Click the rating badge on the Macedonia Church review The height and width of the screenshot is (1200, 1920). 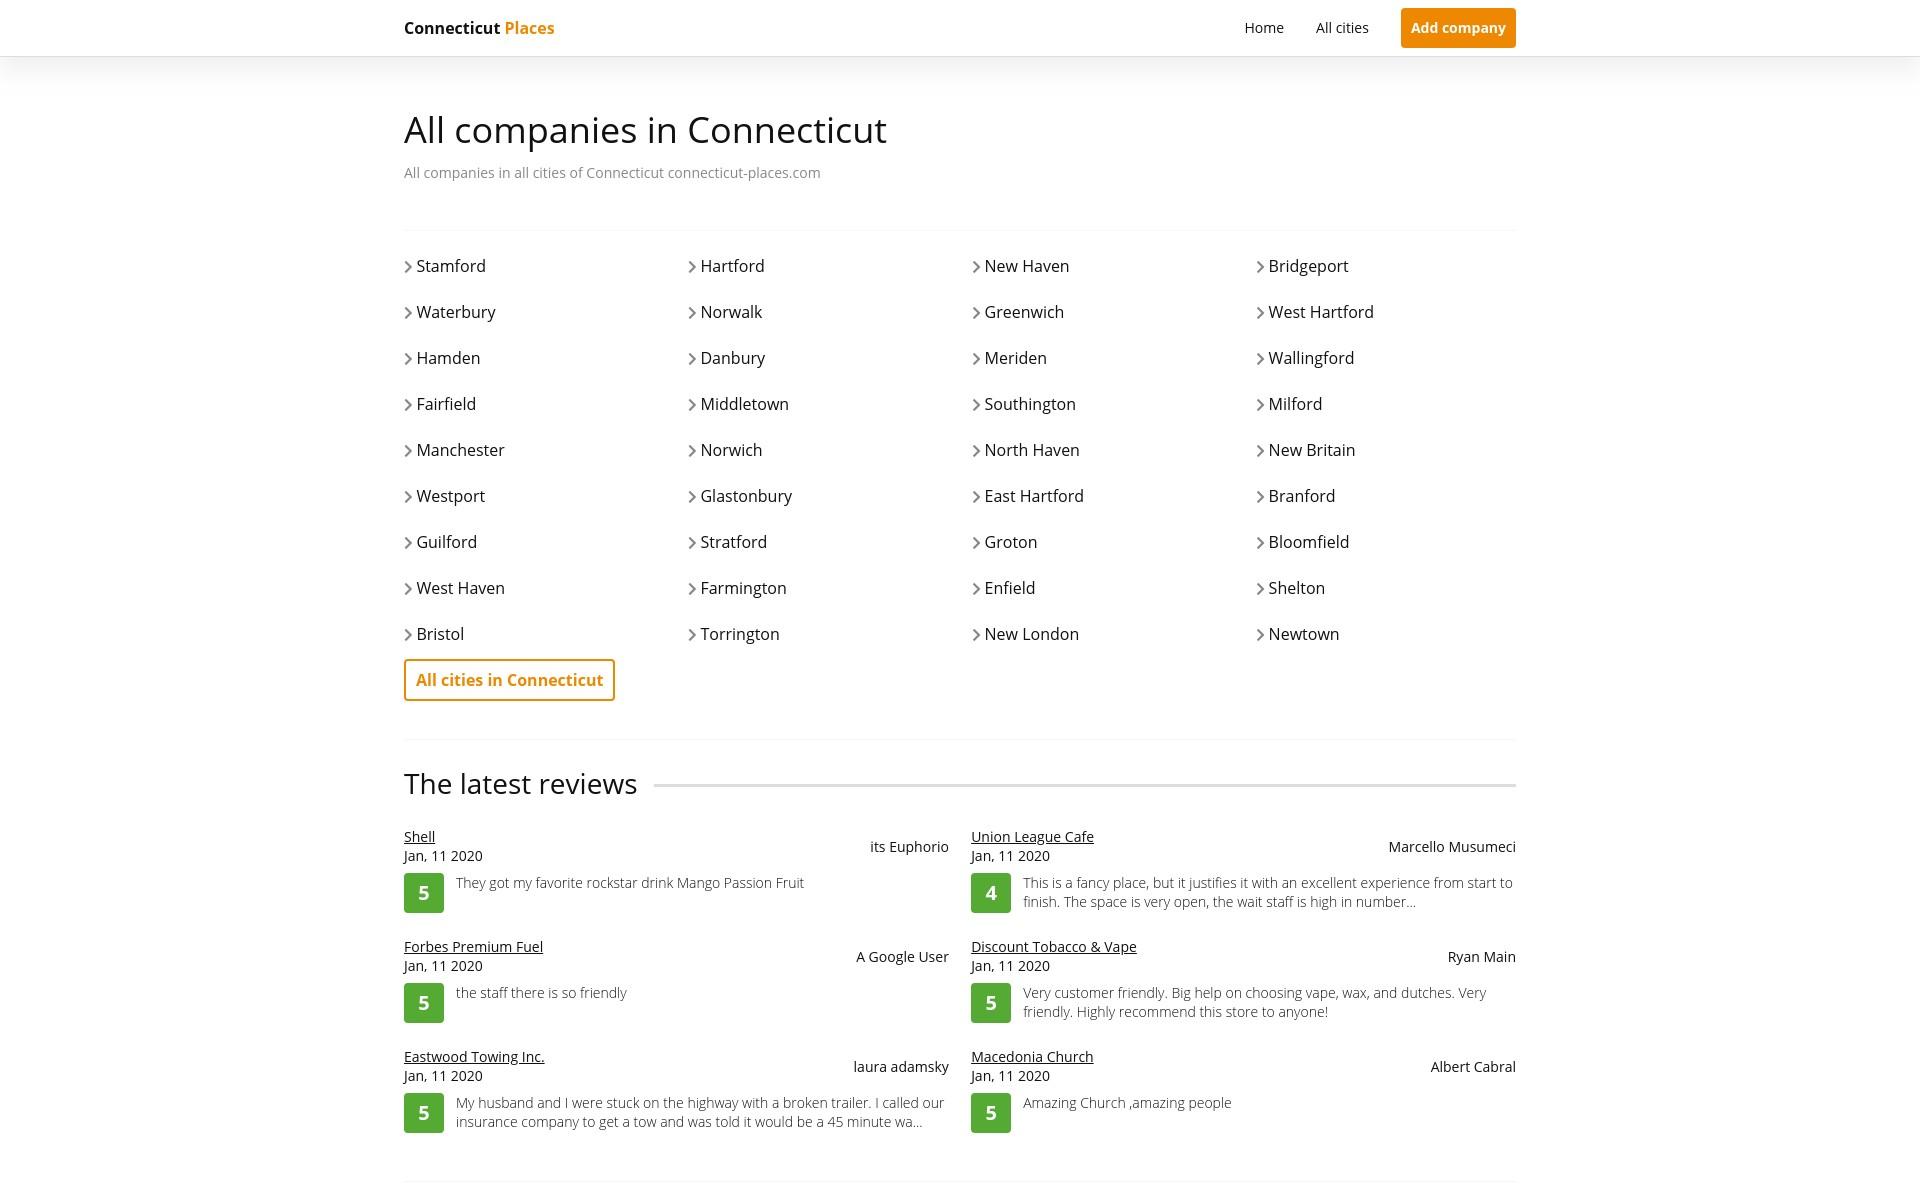point(991,1113)
